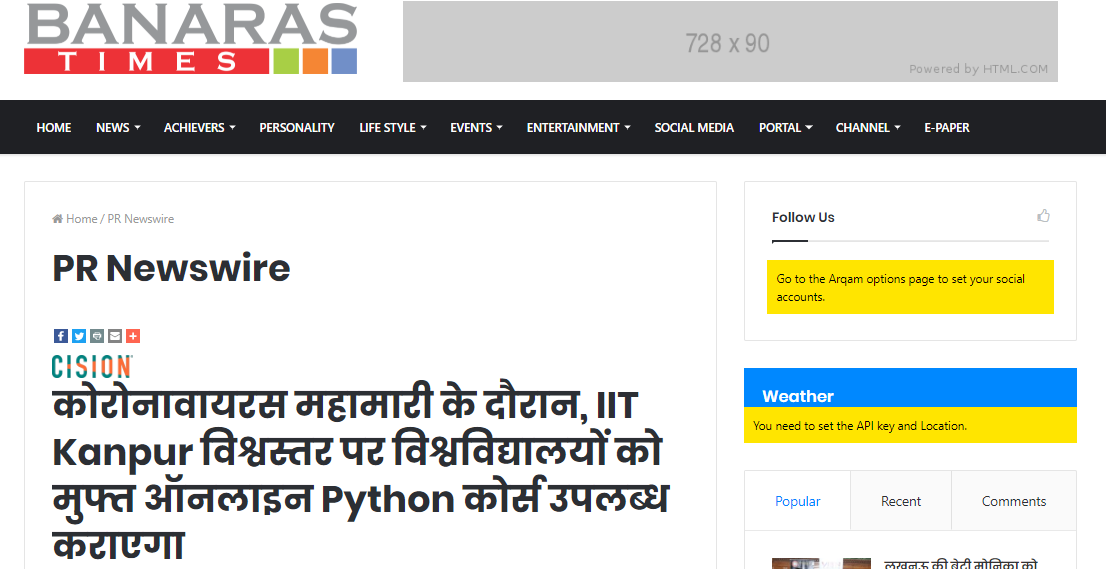This screenshot has width=1106, height=569.
Task: Click the Banaras Times logo
Action: point(191,39)
